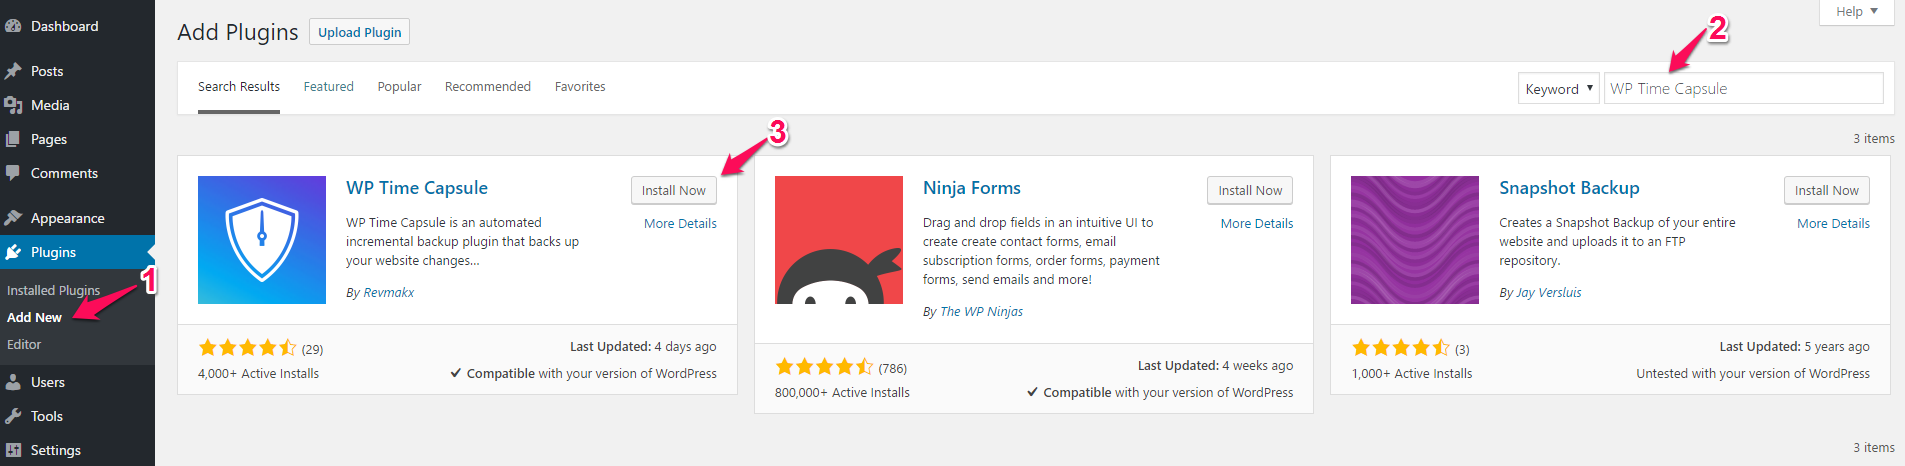Image resolution: width=1905 pixels, height=466 pixels.
Task: Click the Settings sliders icon
Action: pos(13,450)
